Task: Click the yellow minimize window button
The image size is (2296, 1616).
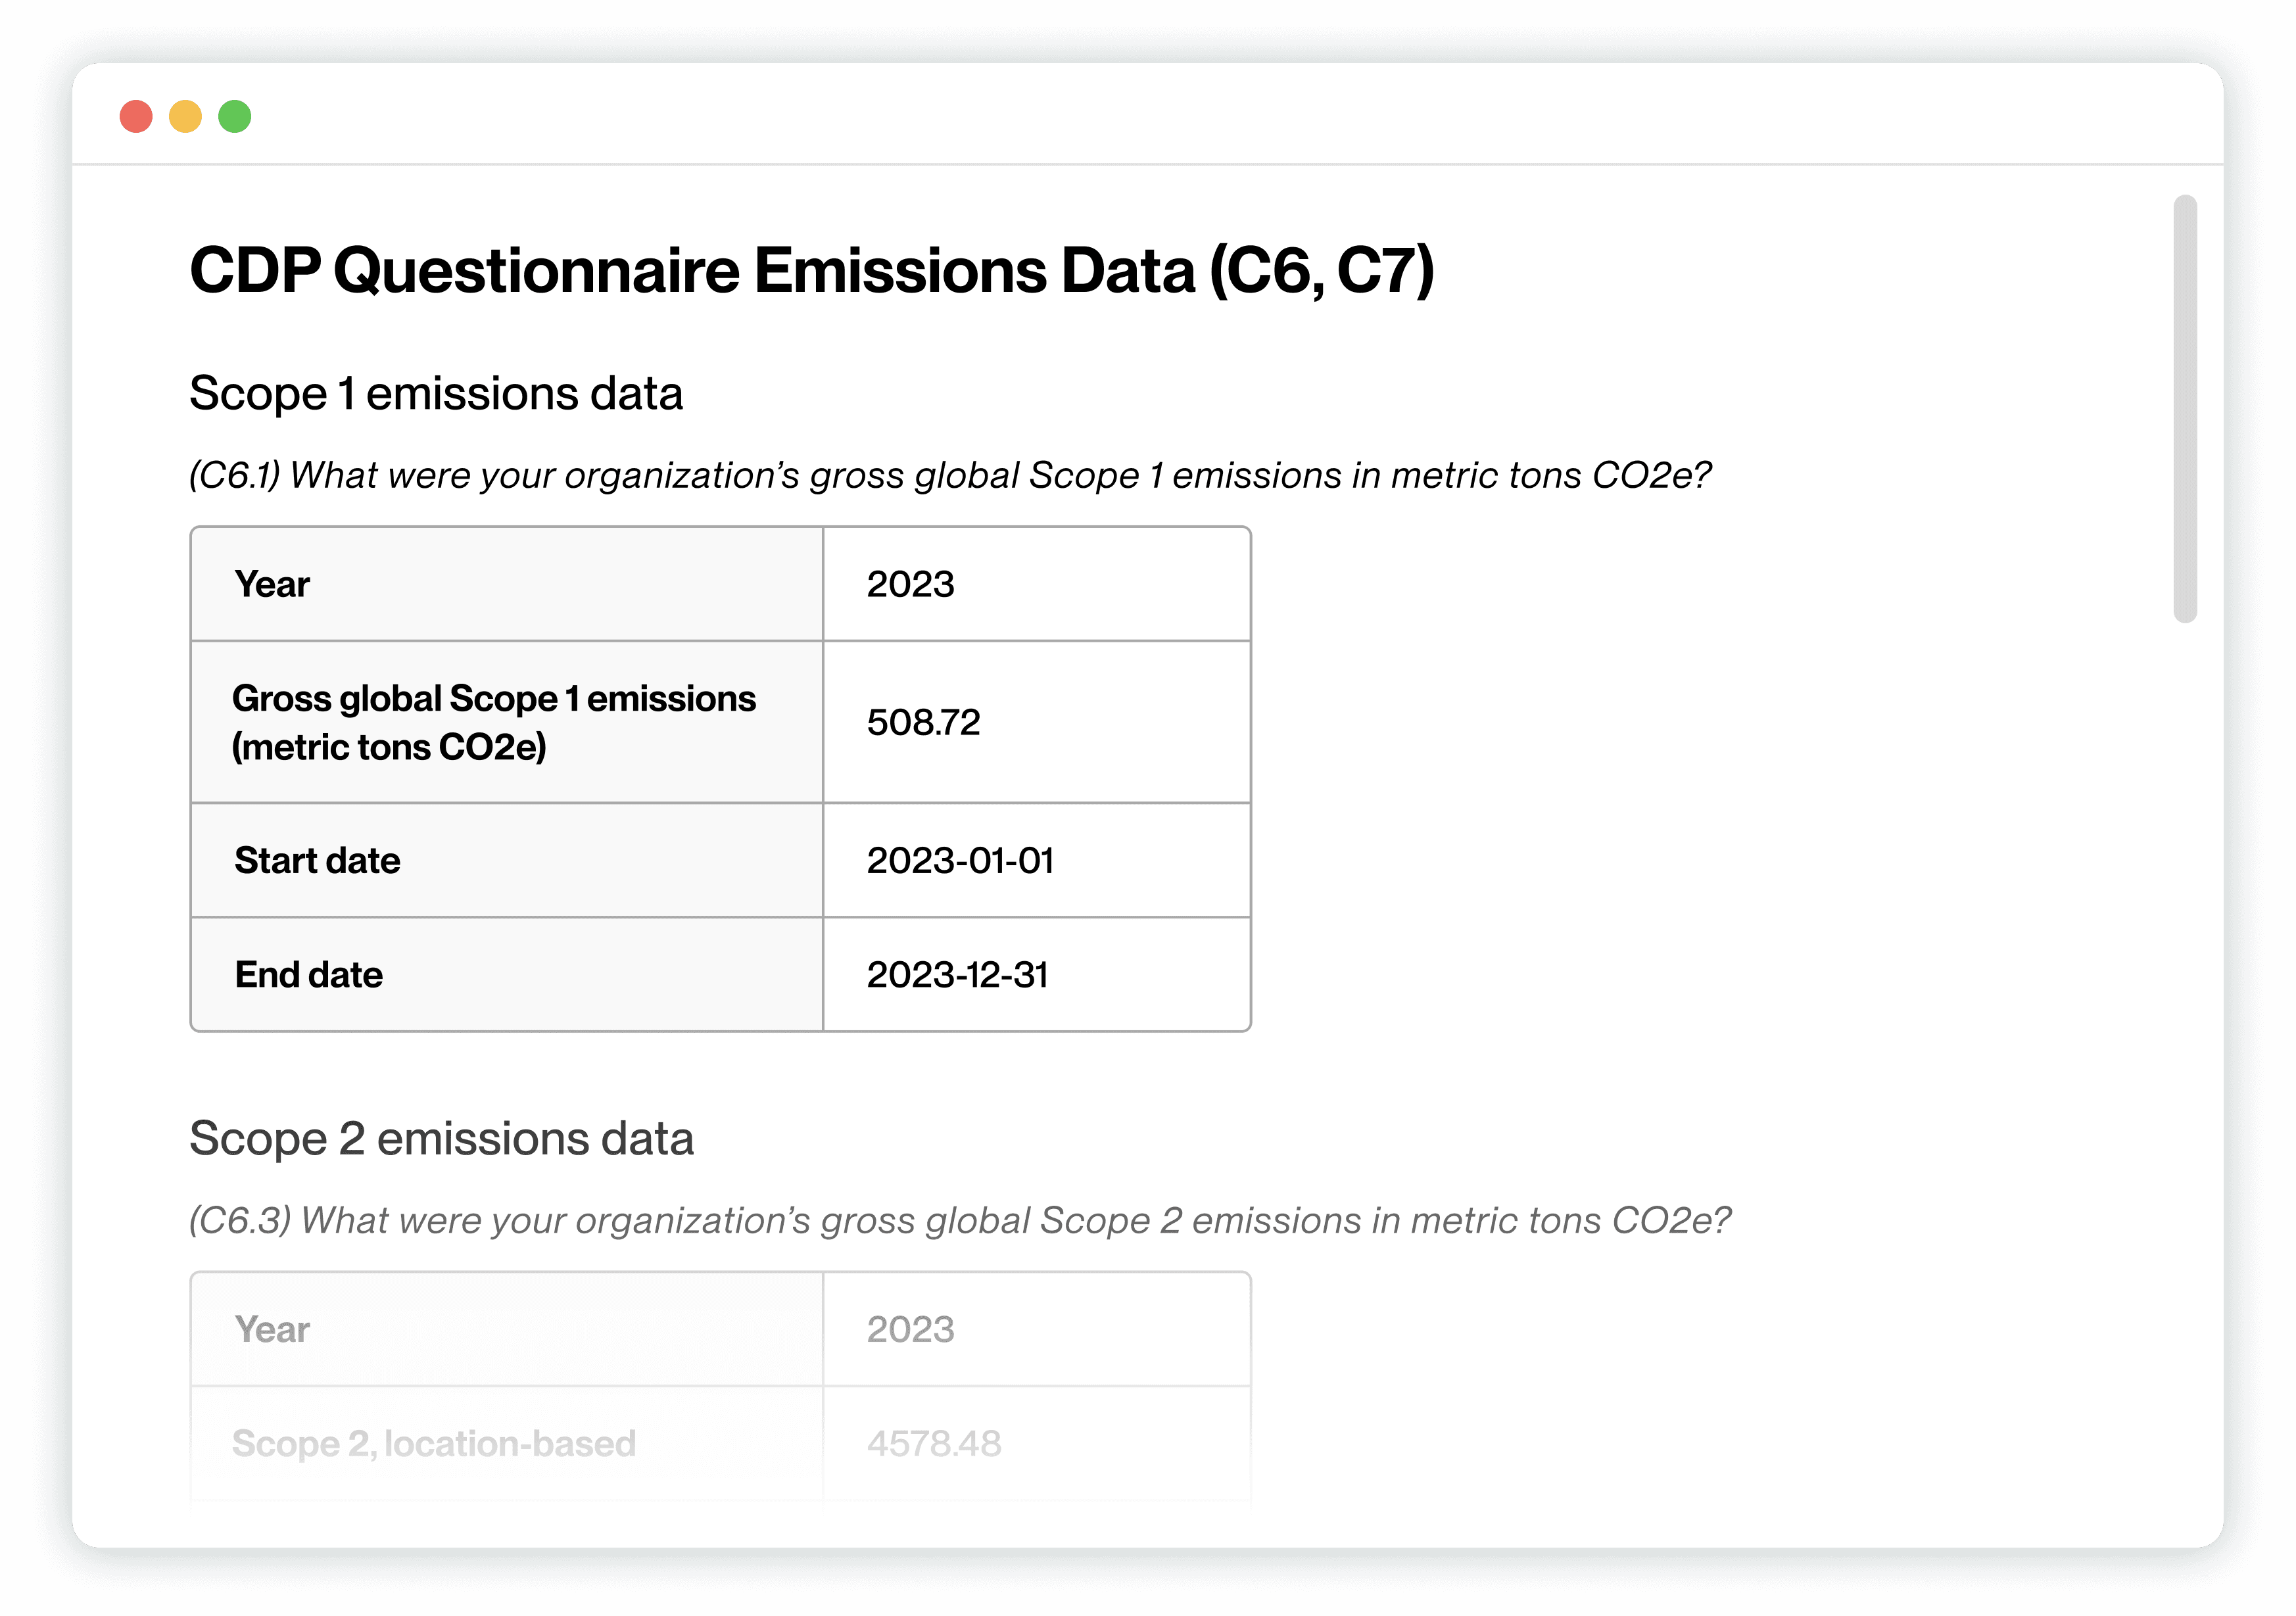Action: pyautogui.click(x=185, y=116)
